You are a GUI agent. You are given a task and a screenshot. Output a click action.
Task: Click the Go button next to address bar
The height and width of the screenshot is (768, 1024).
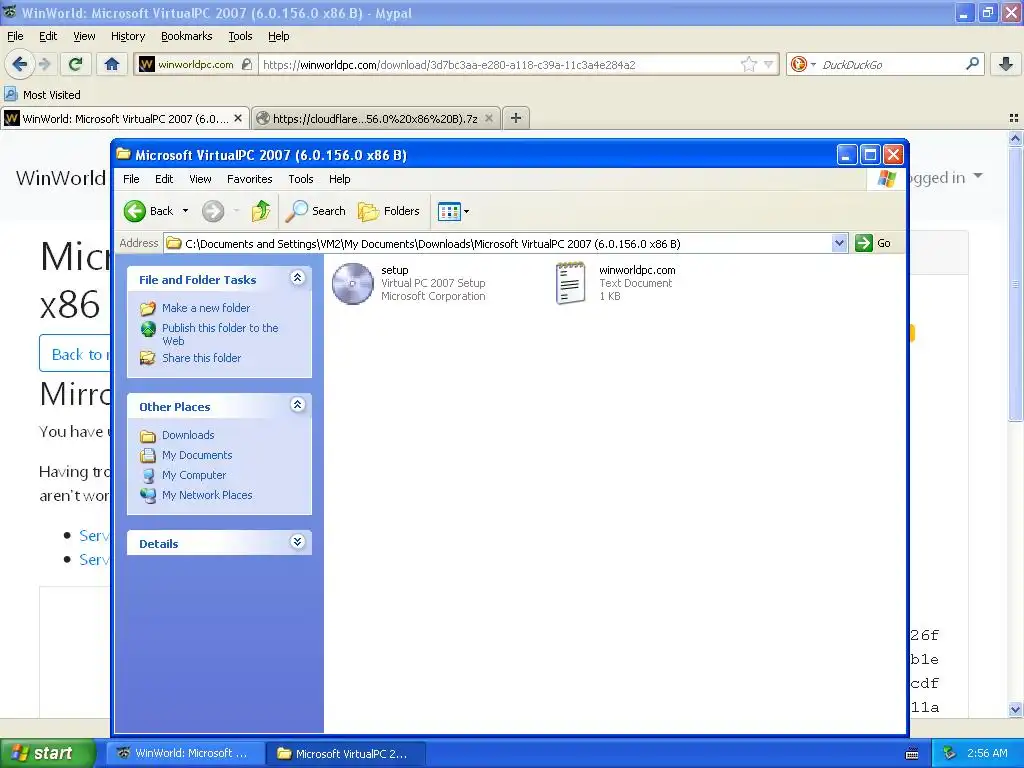pyautogui.click(x=873, y=243)
